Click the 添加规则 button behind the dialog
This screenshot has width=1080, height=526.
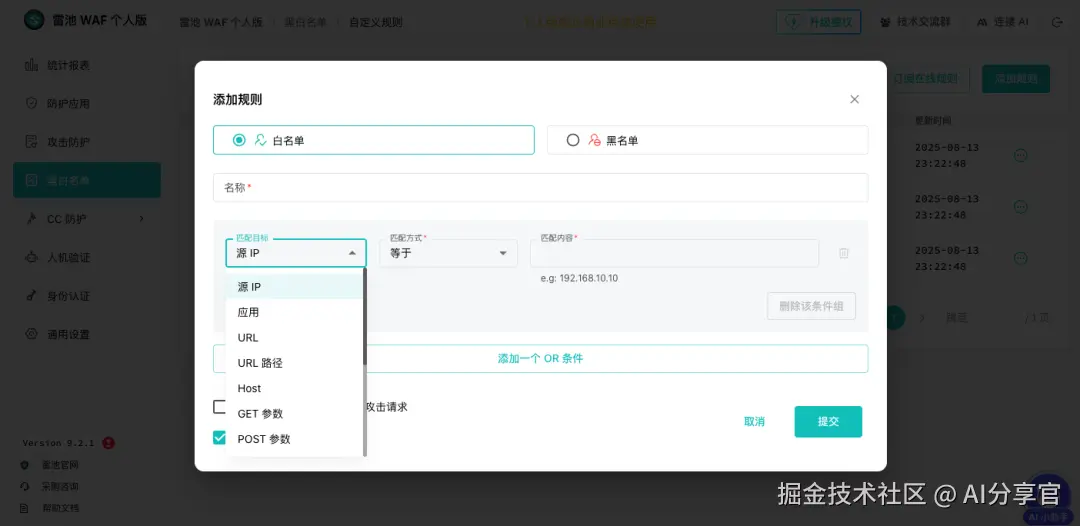coord(1016,79)
